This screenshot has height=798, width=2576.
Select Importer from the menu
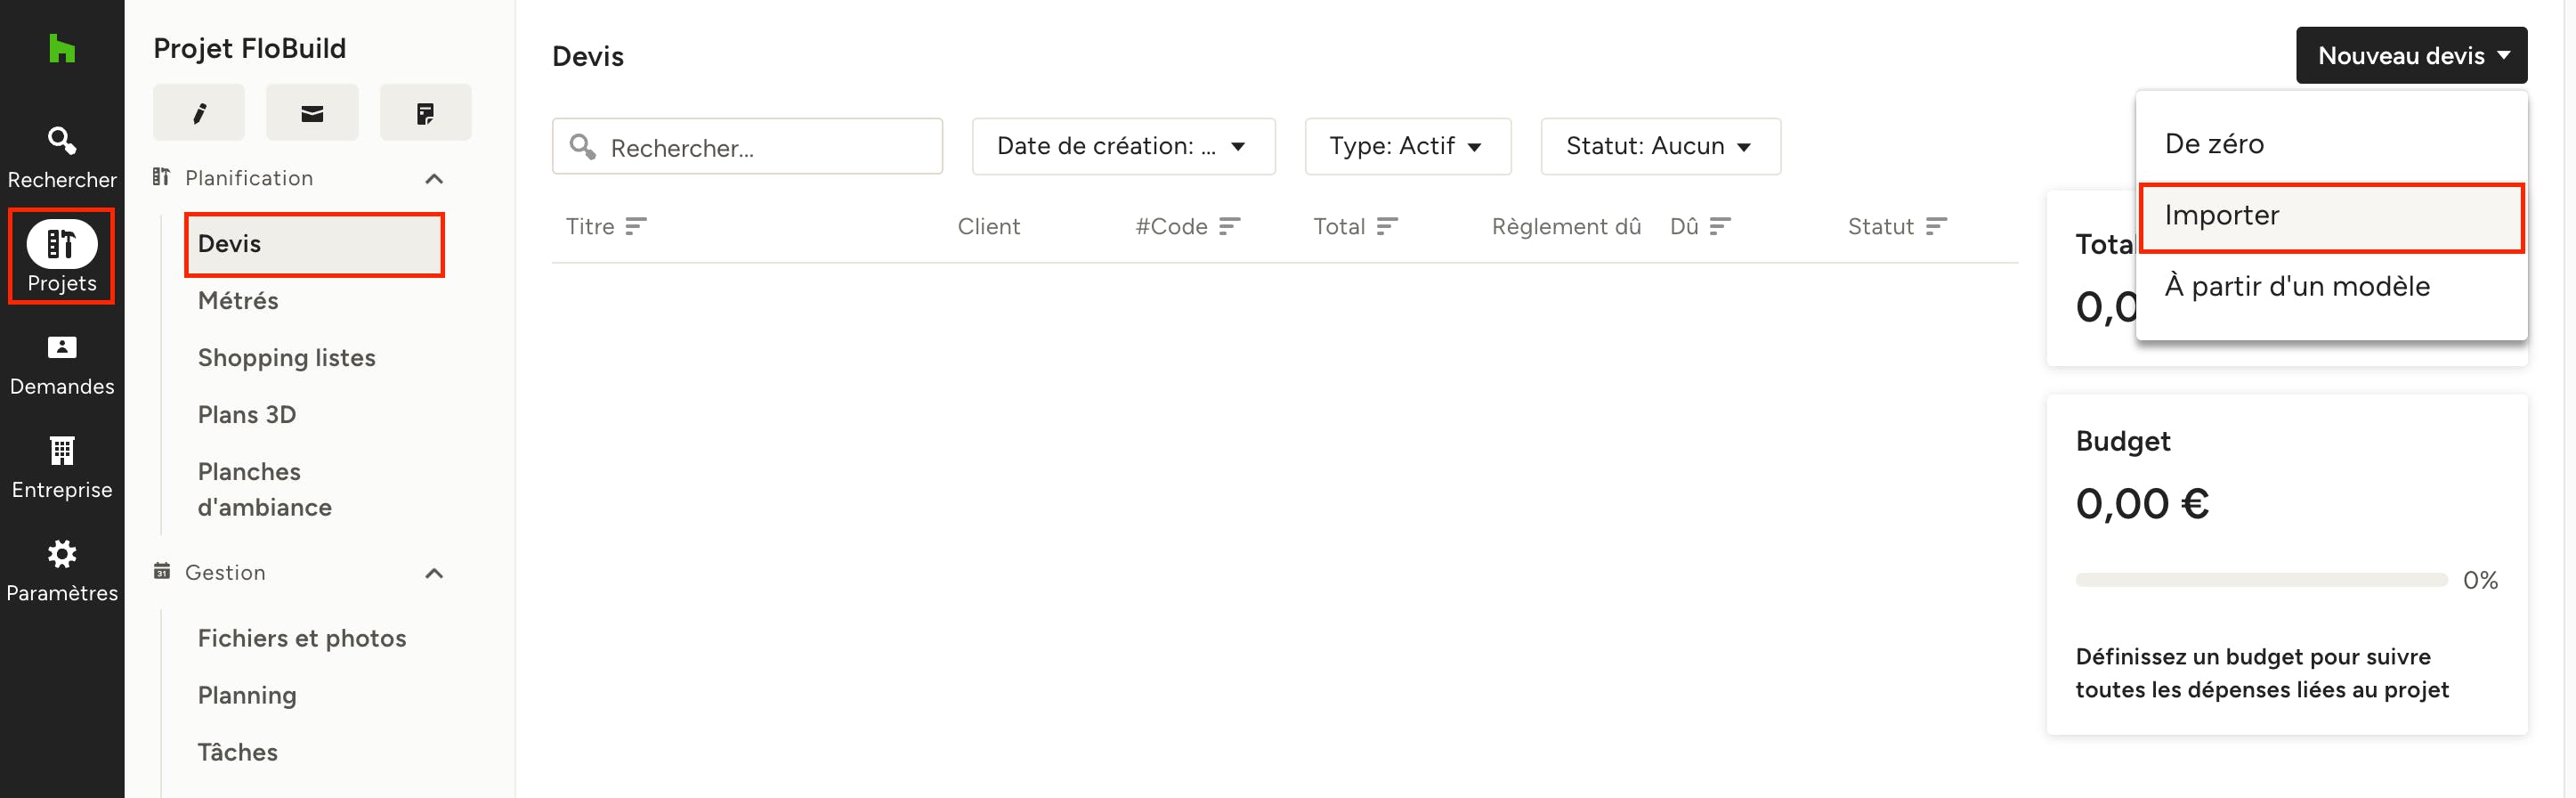2330,216
